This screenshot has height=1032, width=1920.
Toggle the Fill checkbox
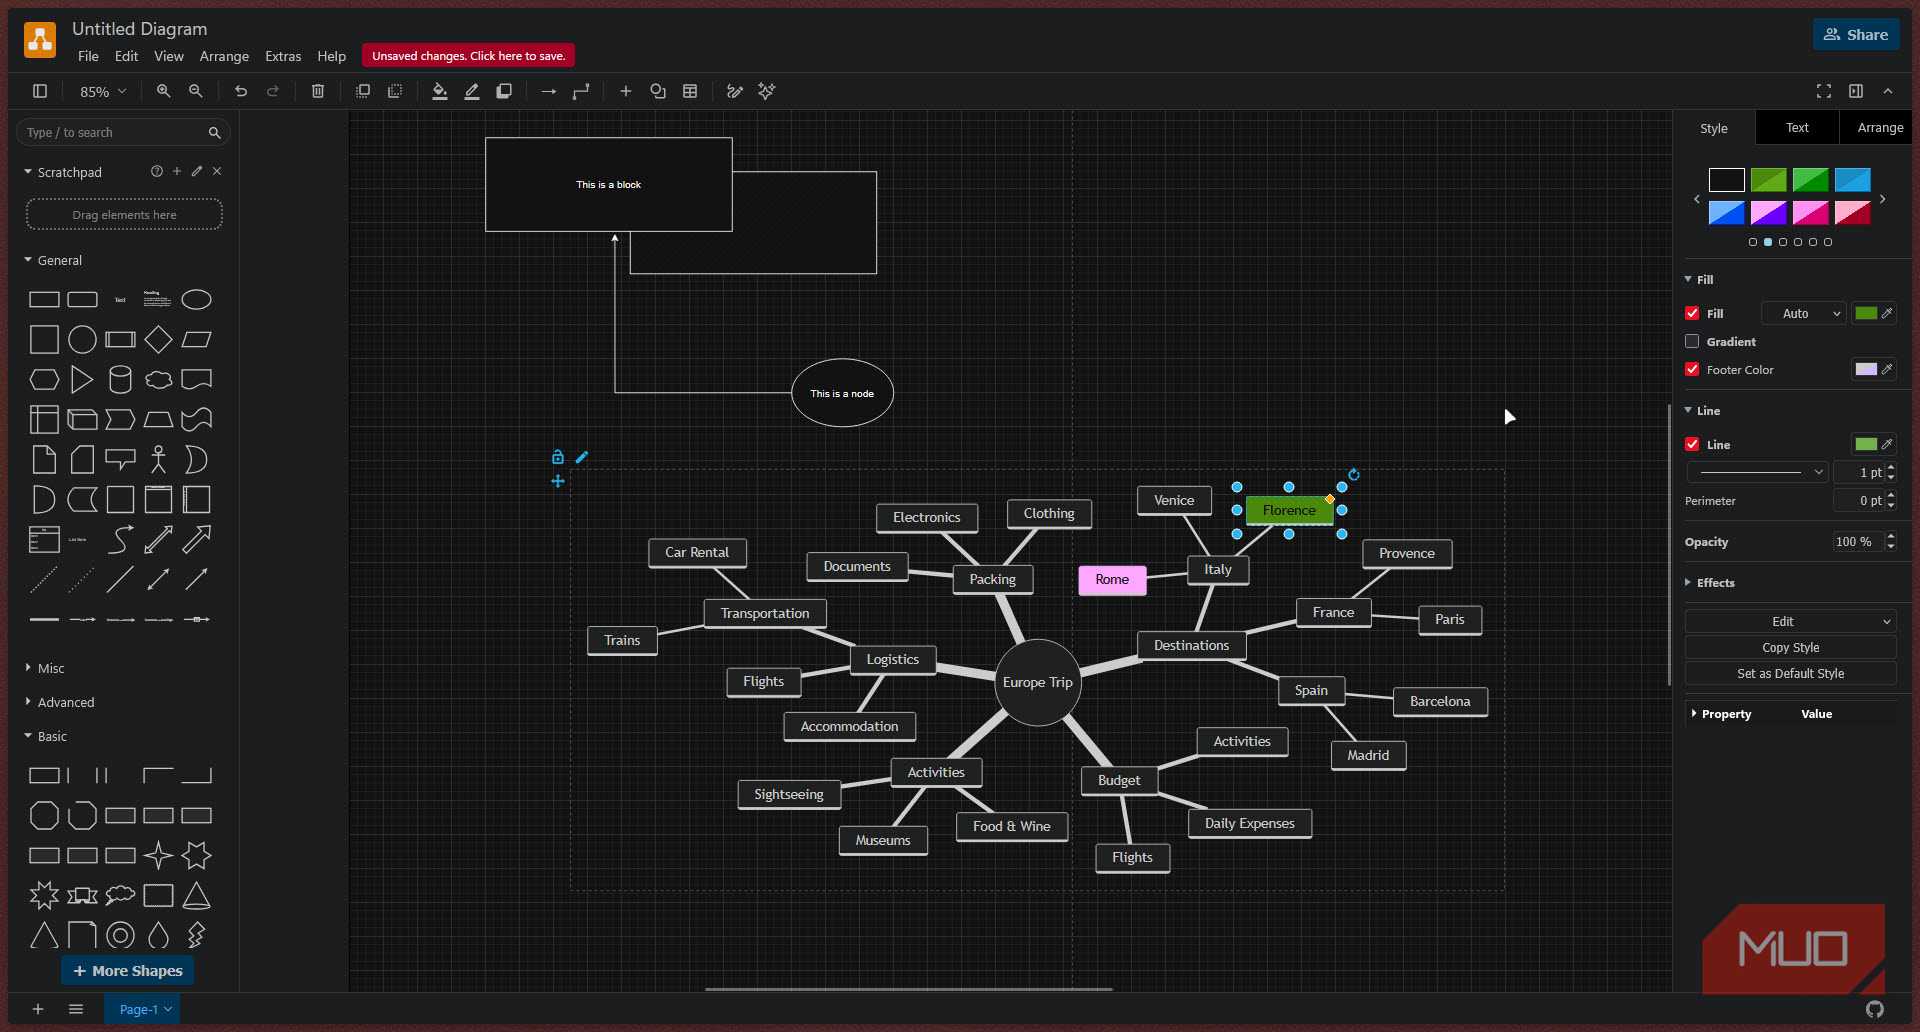pos(1692,313)
